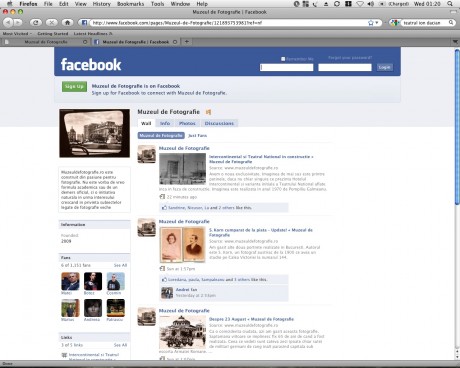Click the green Sign Up button
Viewport: 460px width, 368px height.
[x=74, y=86]
